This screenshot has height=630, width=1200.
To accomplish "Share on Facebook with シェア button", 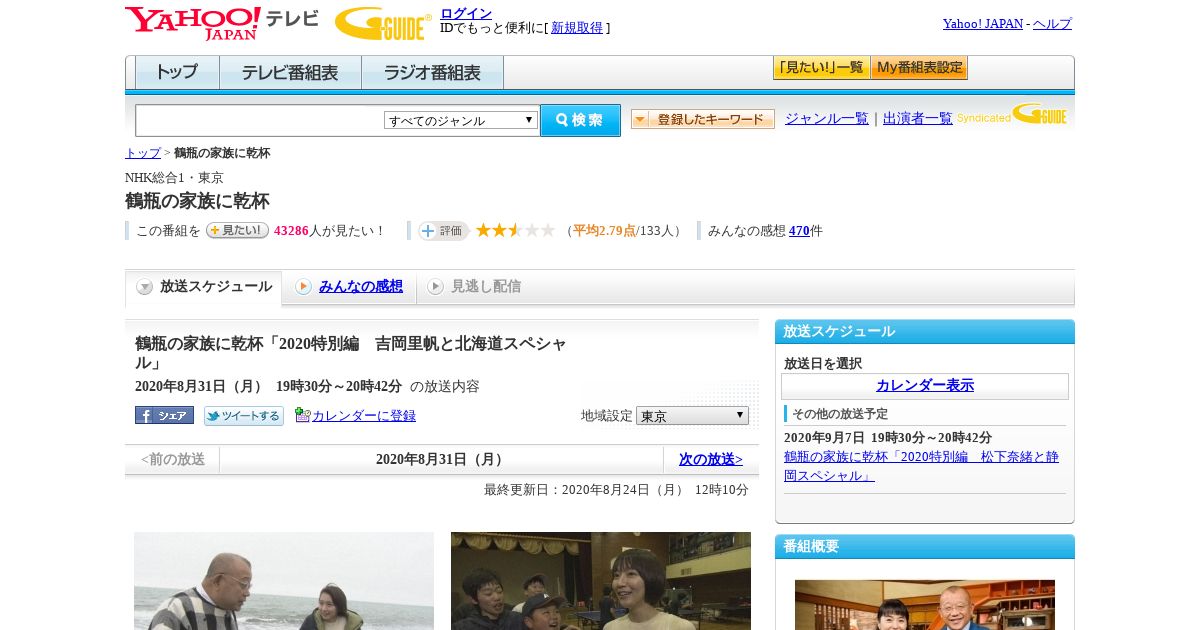I will coord(164,415).
